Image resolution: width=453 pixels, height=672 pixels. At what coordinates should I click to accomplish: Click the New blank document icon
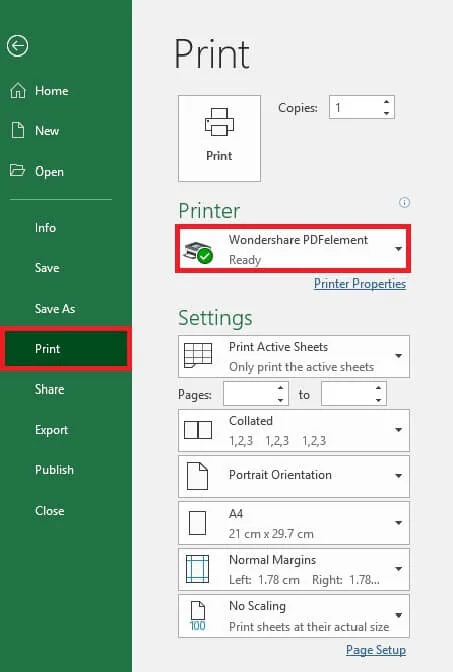[x=18, y=130]
